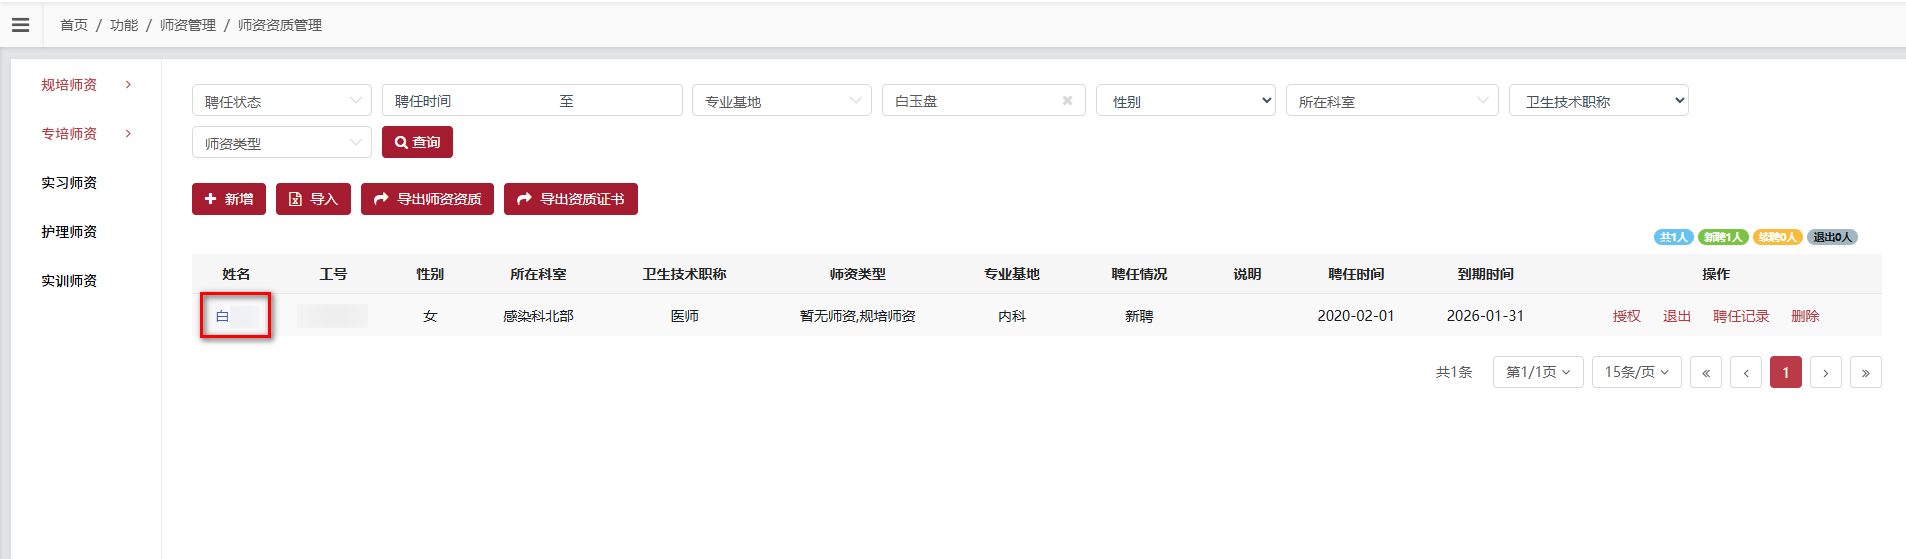Click the 暂无师资,规培师资 cell
This screenshot has height=559, width=1906.
tap(858, 316)
